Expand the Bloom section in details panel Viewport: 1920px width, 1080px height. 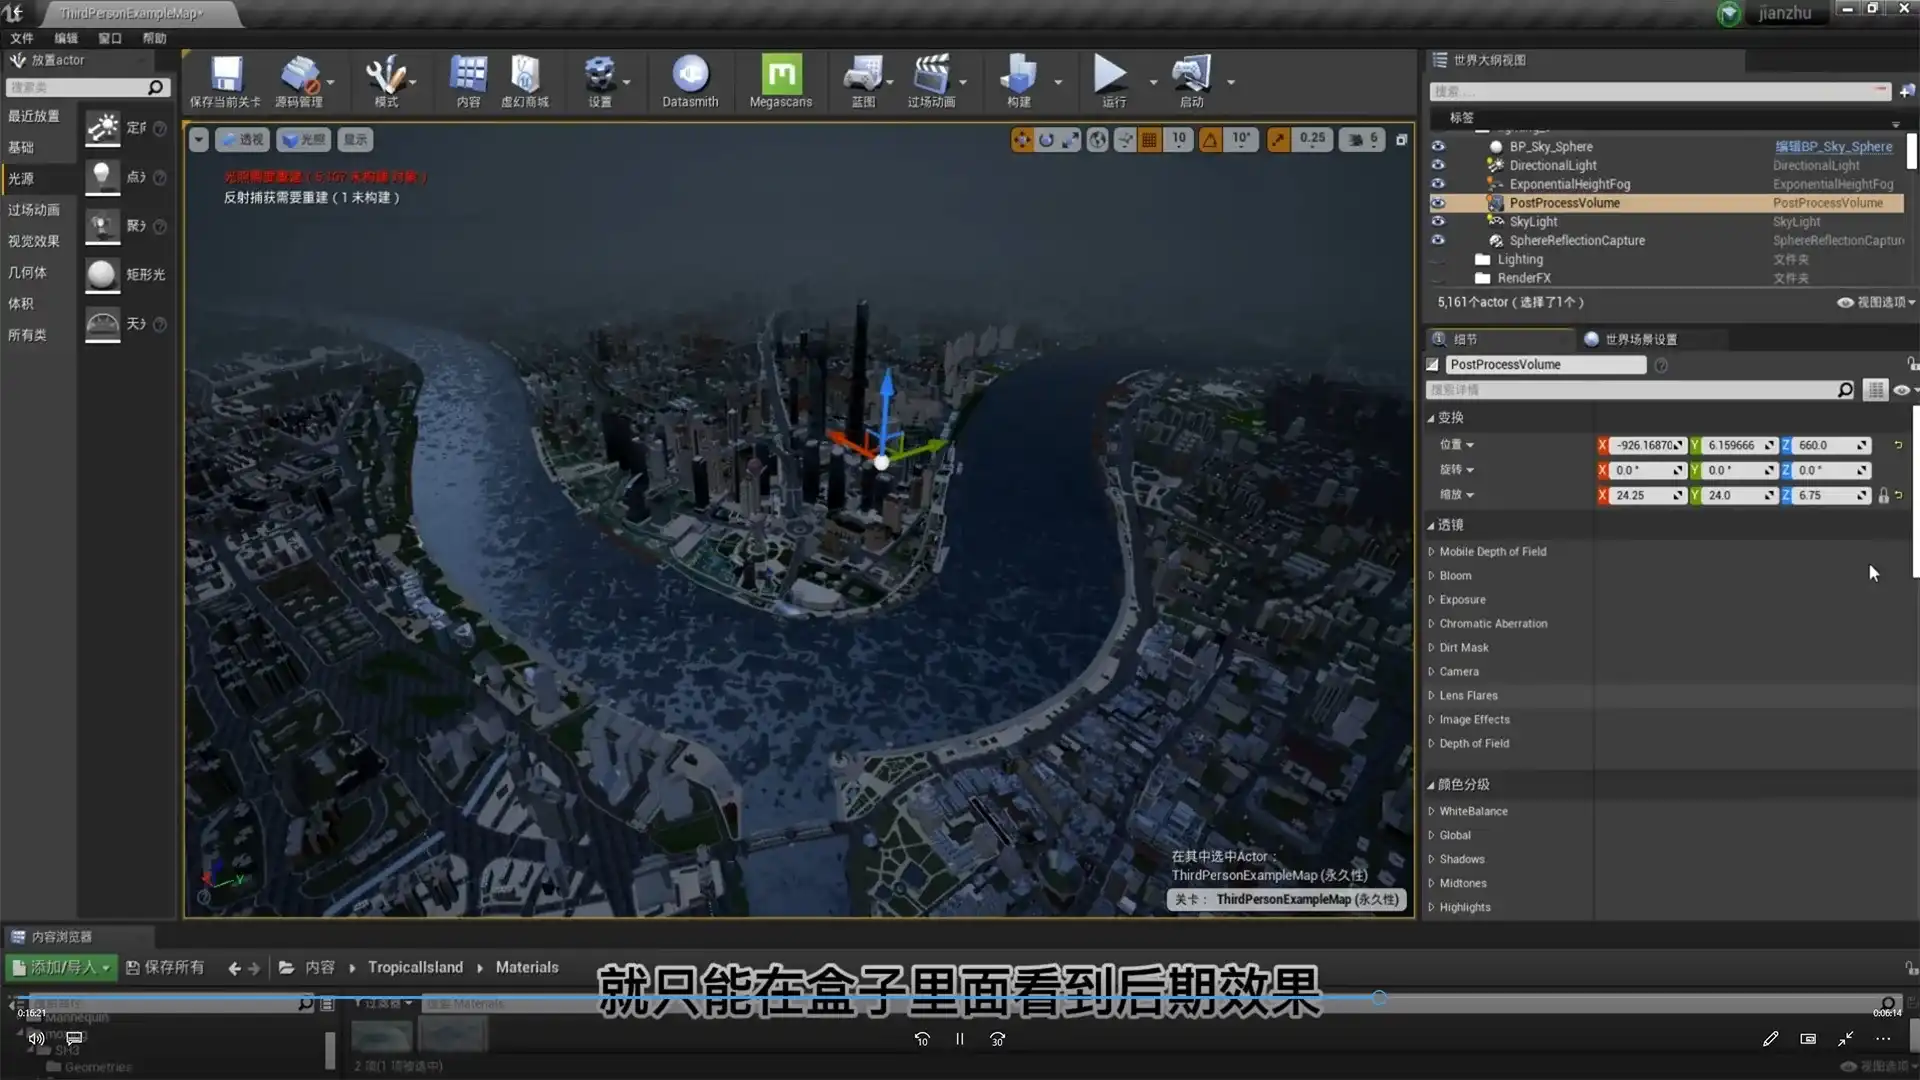[x=1453, y=575]
